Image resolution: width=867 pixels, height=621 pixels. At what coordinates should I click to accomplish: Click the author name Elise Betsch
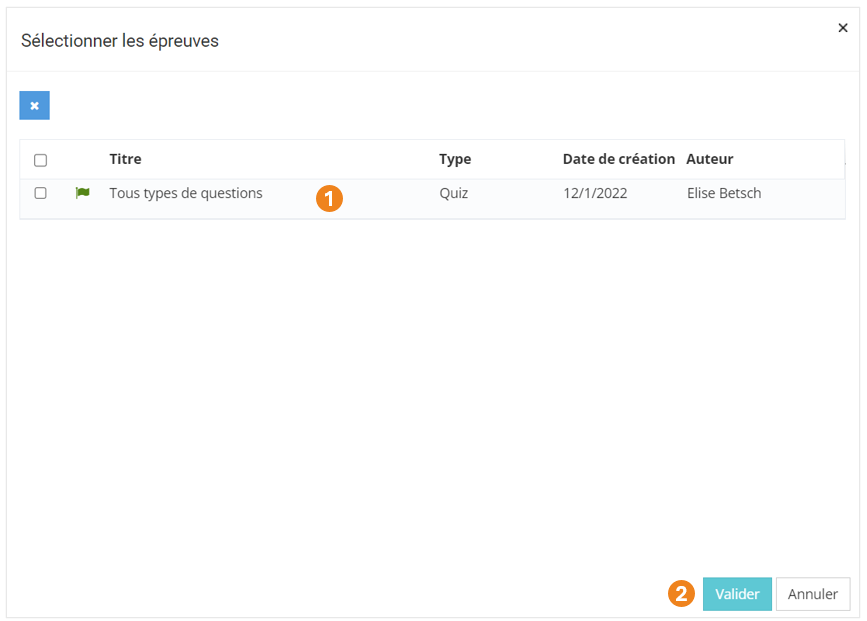[723, 193]
